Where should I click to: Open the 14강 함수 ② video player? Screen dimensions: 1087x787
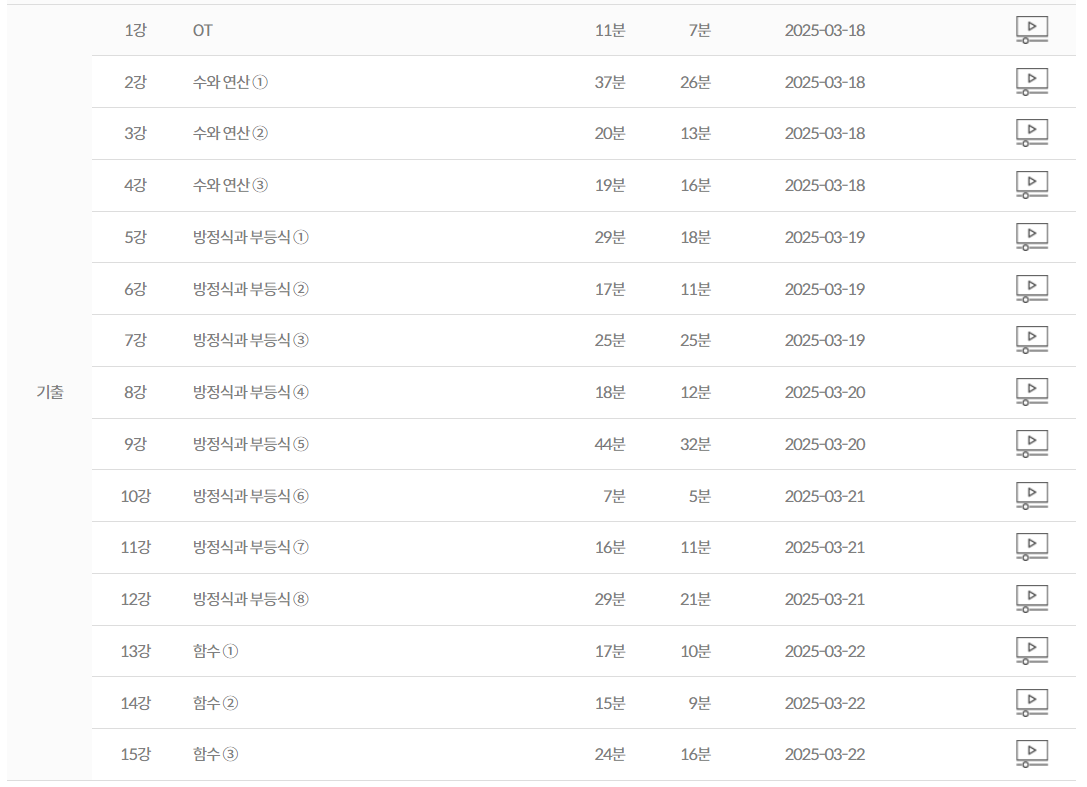coord(1031,703)
